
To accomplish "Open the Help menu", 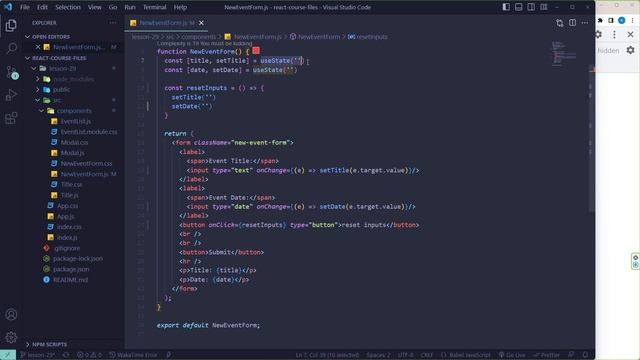I will pyautogui.click(x=180, y=7).
